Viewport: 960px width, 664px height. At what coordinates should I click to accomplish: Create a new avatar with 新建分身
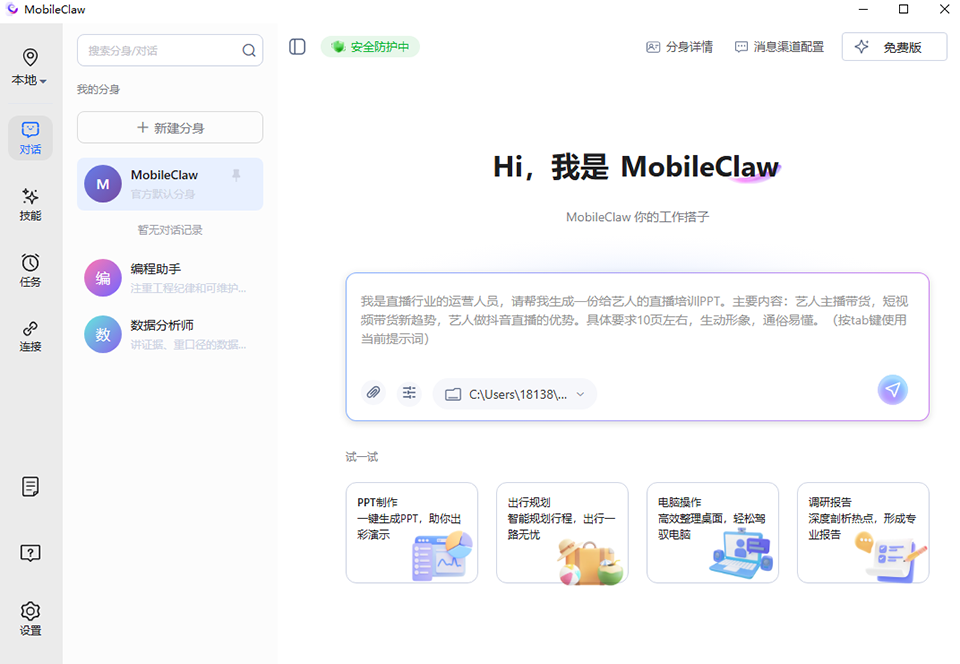[170, 127]
